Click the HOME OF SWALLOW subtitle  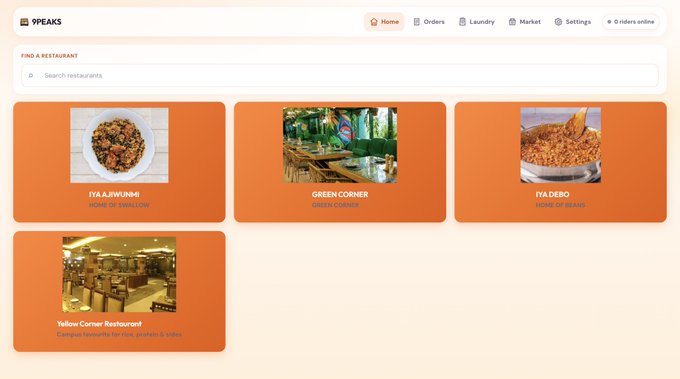[119, 205]
